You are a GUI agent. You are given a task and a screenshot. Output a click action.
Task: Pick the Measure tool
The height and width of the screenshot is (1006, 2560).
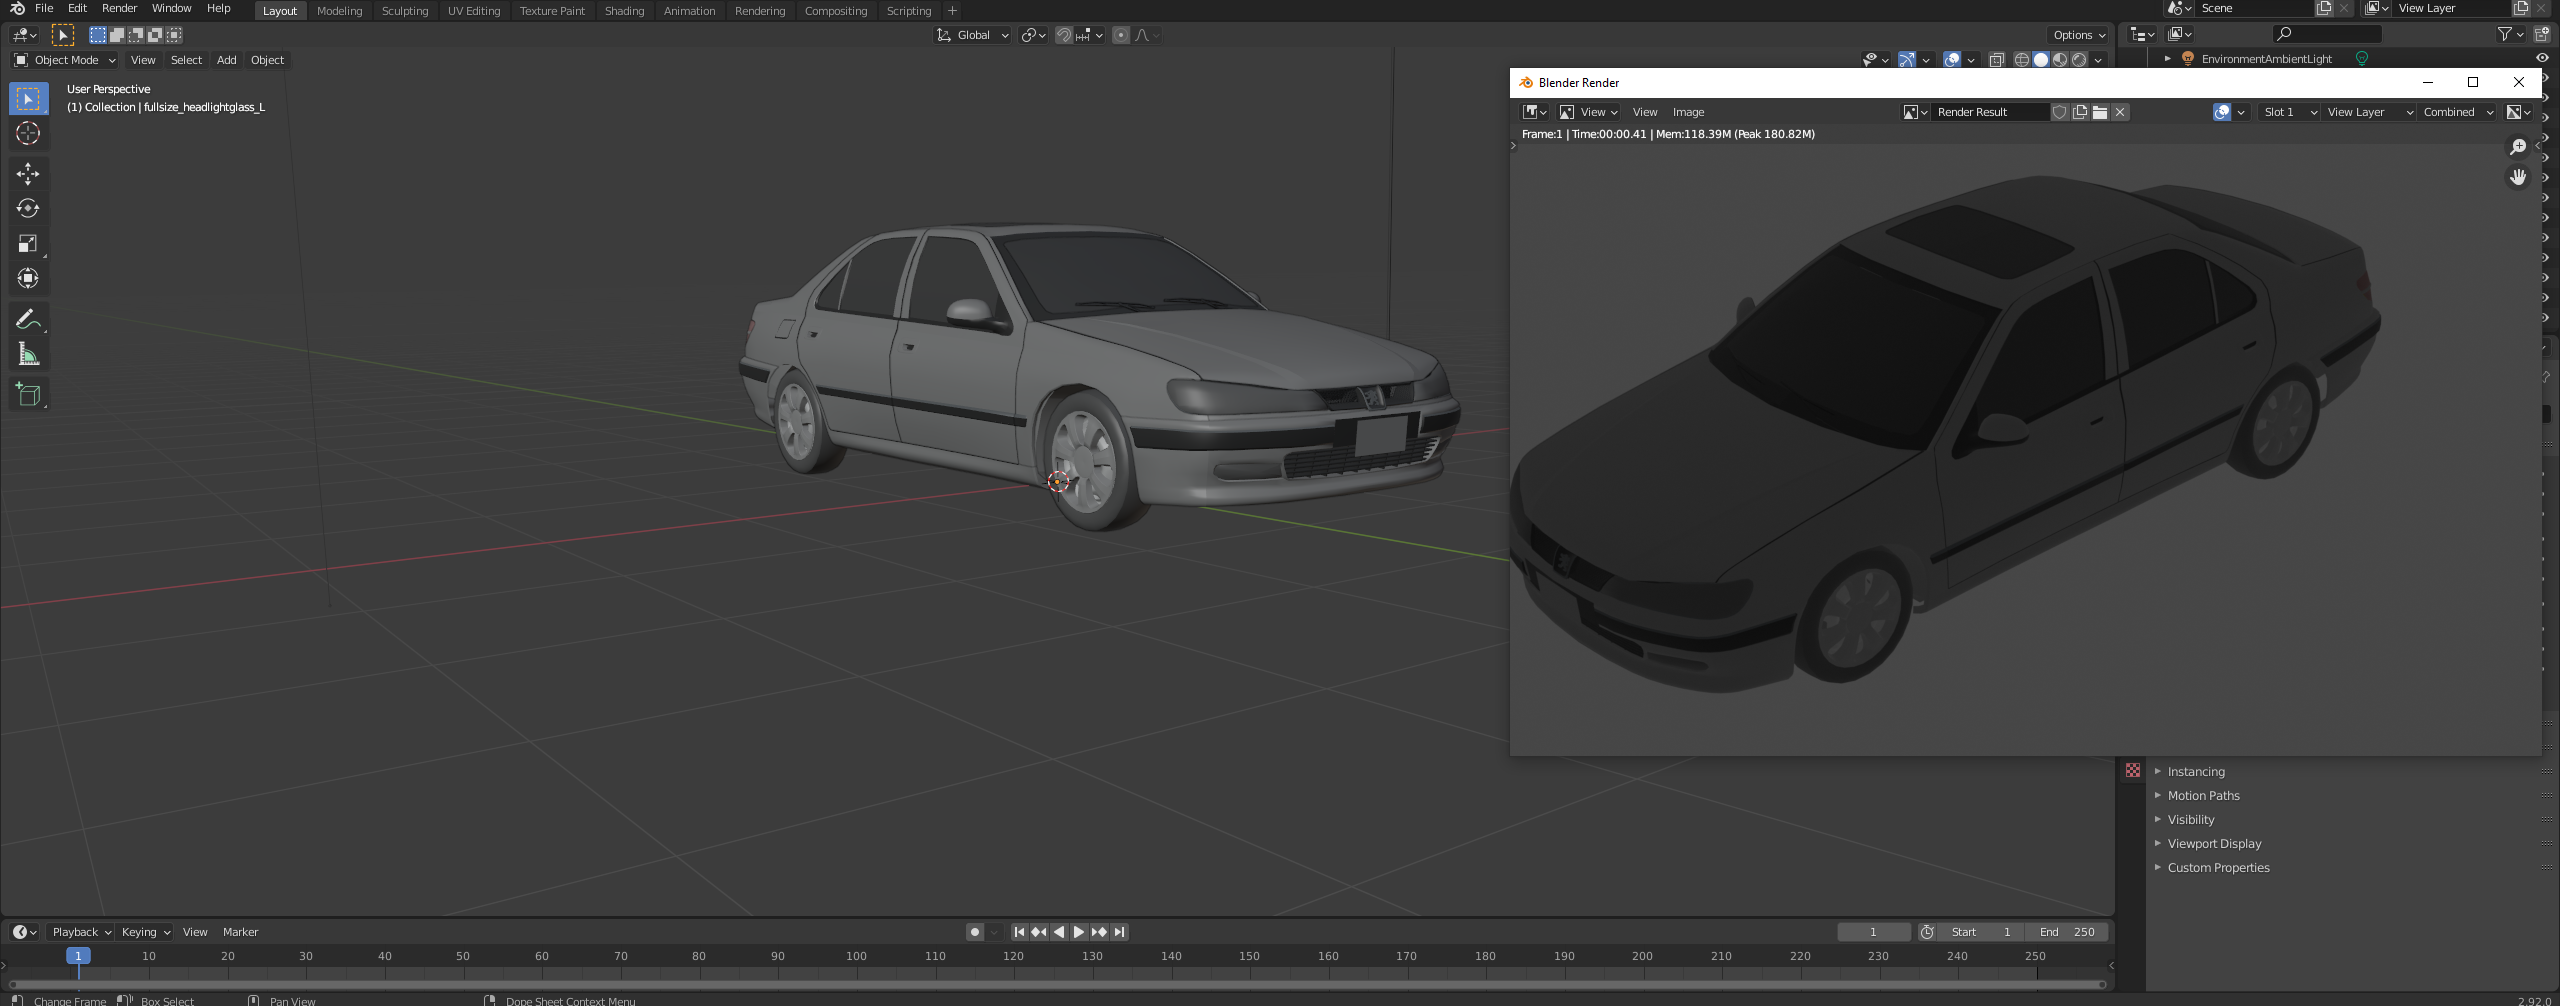(28, 355)
